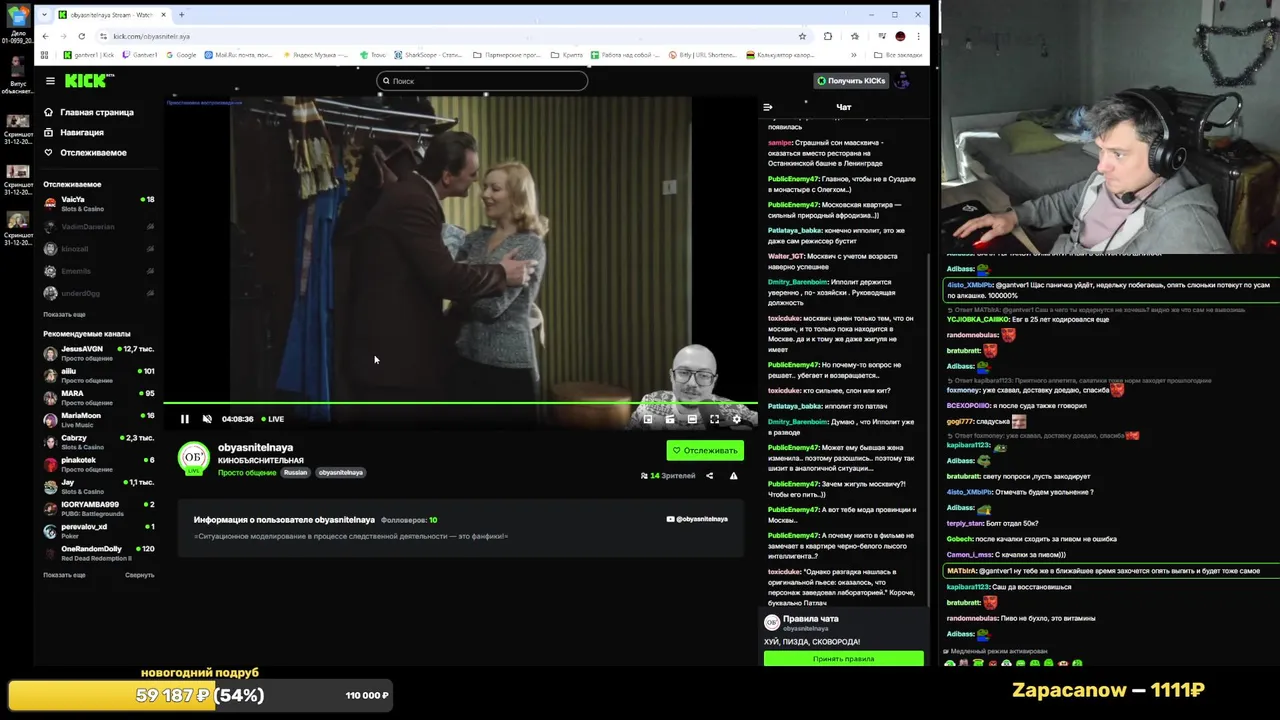Bookmark this page star icon
The image size is (1280, 720).
(x=802, y=36)
